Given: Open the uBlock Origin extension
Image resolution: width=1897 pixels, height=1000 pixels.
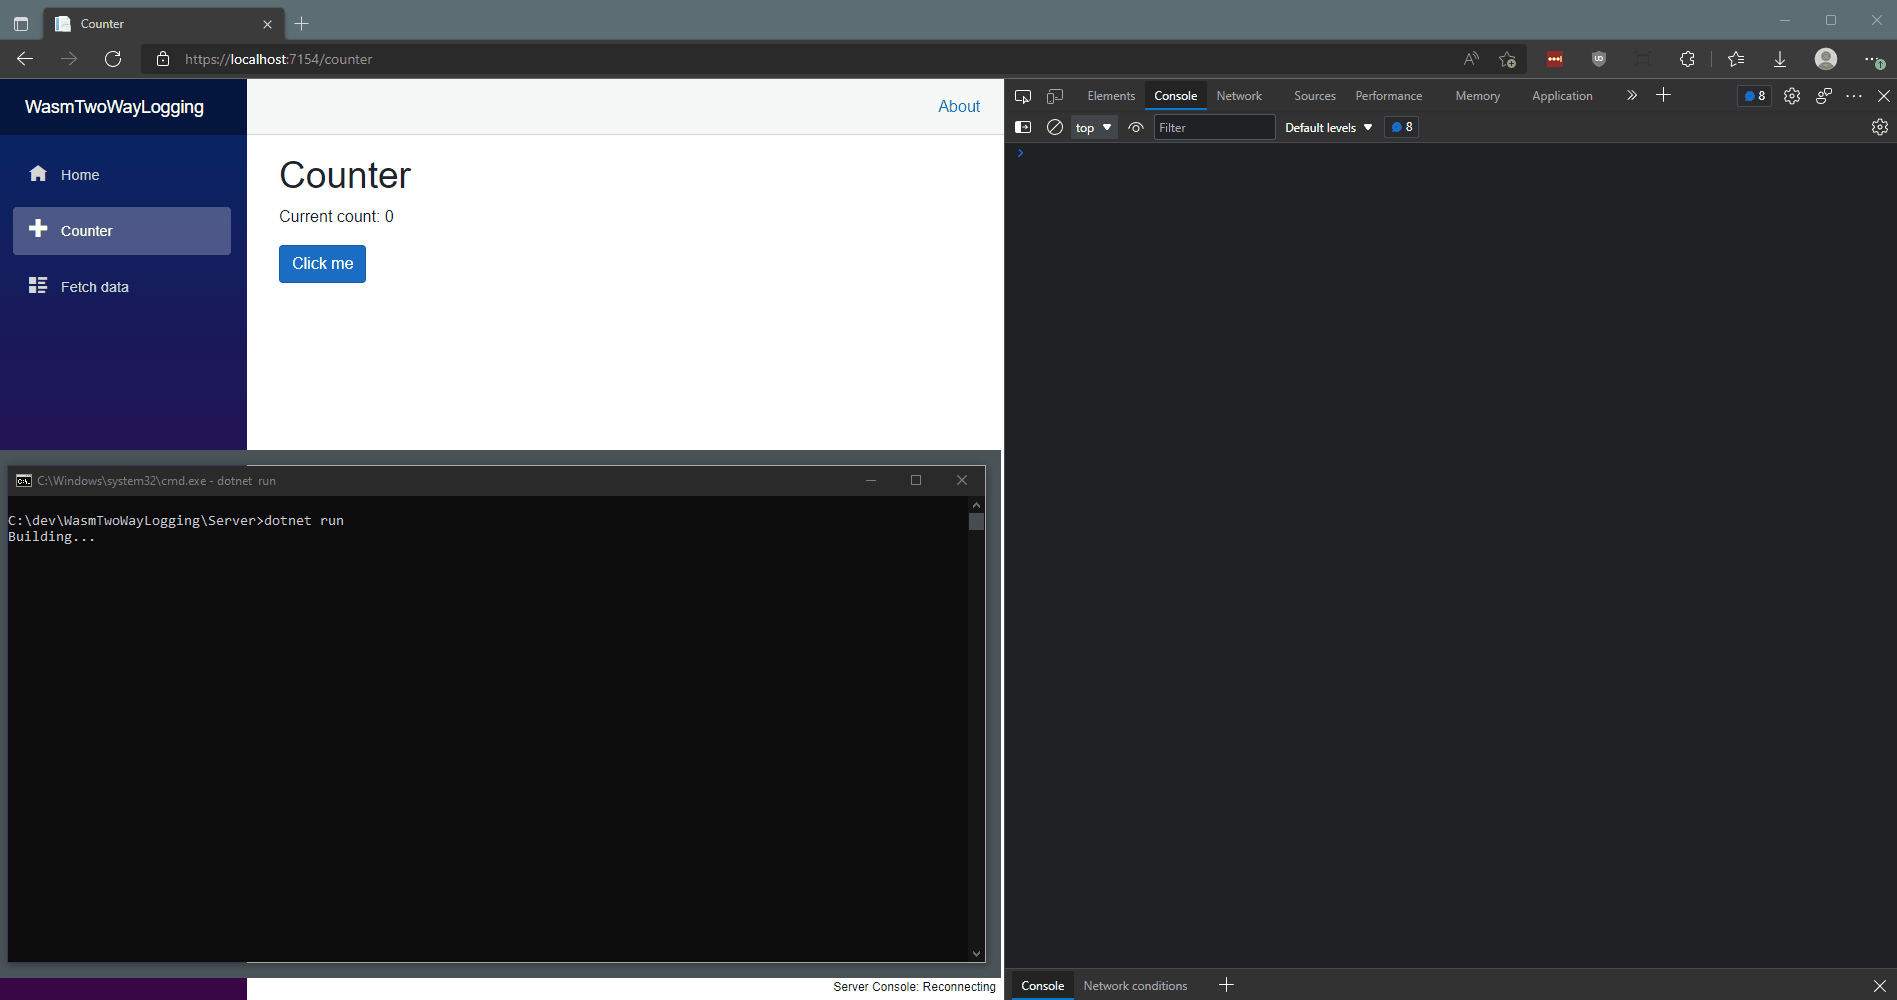Looking at the screenshot, I should click(1598, 59).
